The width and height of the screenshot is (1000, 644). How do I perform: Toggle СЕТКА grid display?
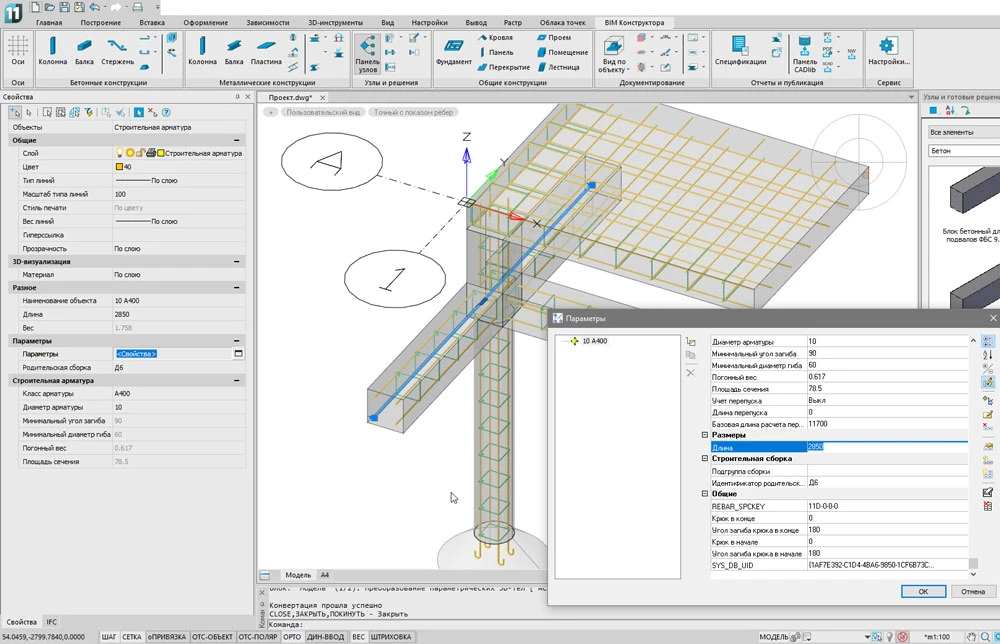[132, 636]
